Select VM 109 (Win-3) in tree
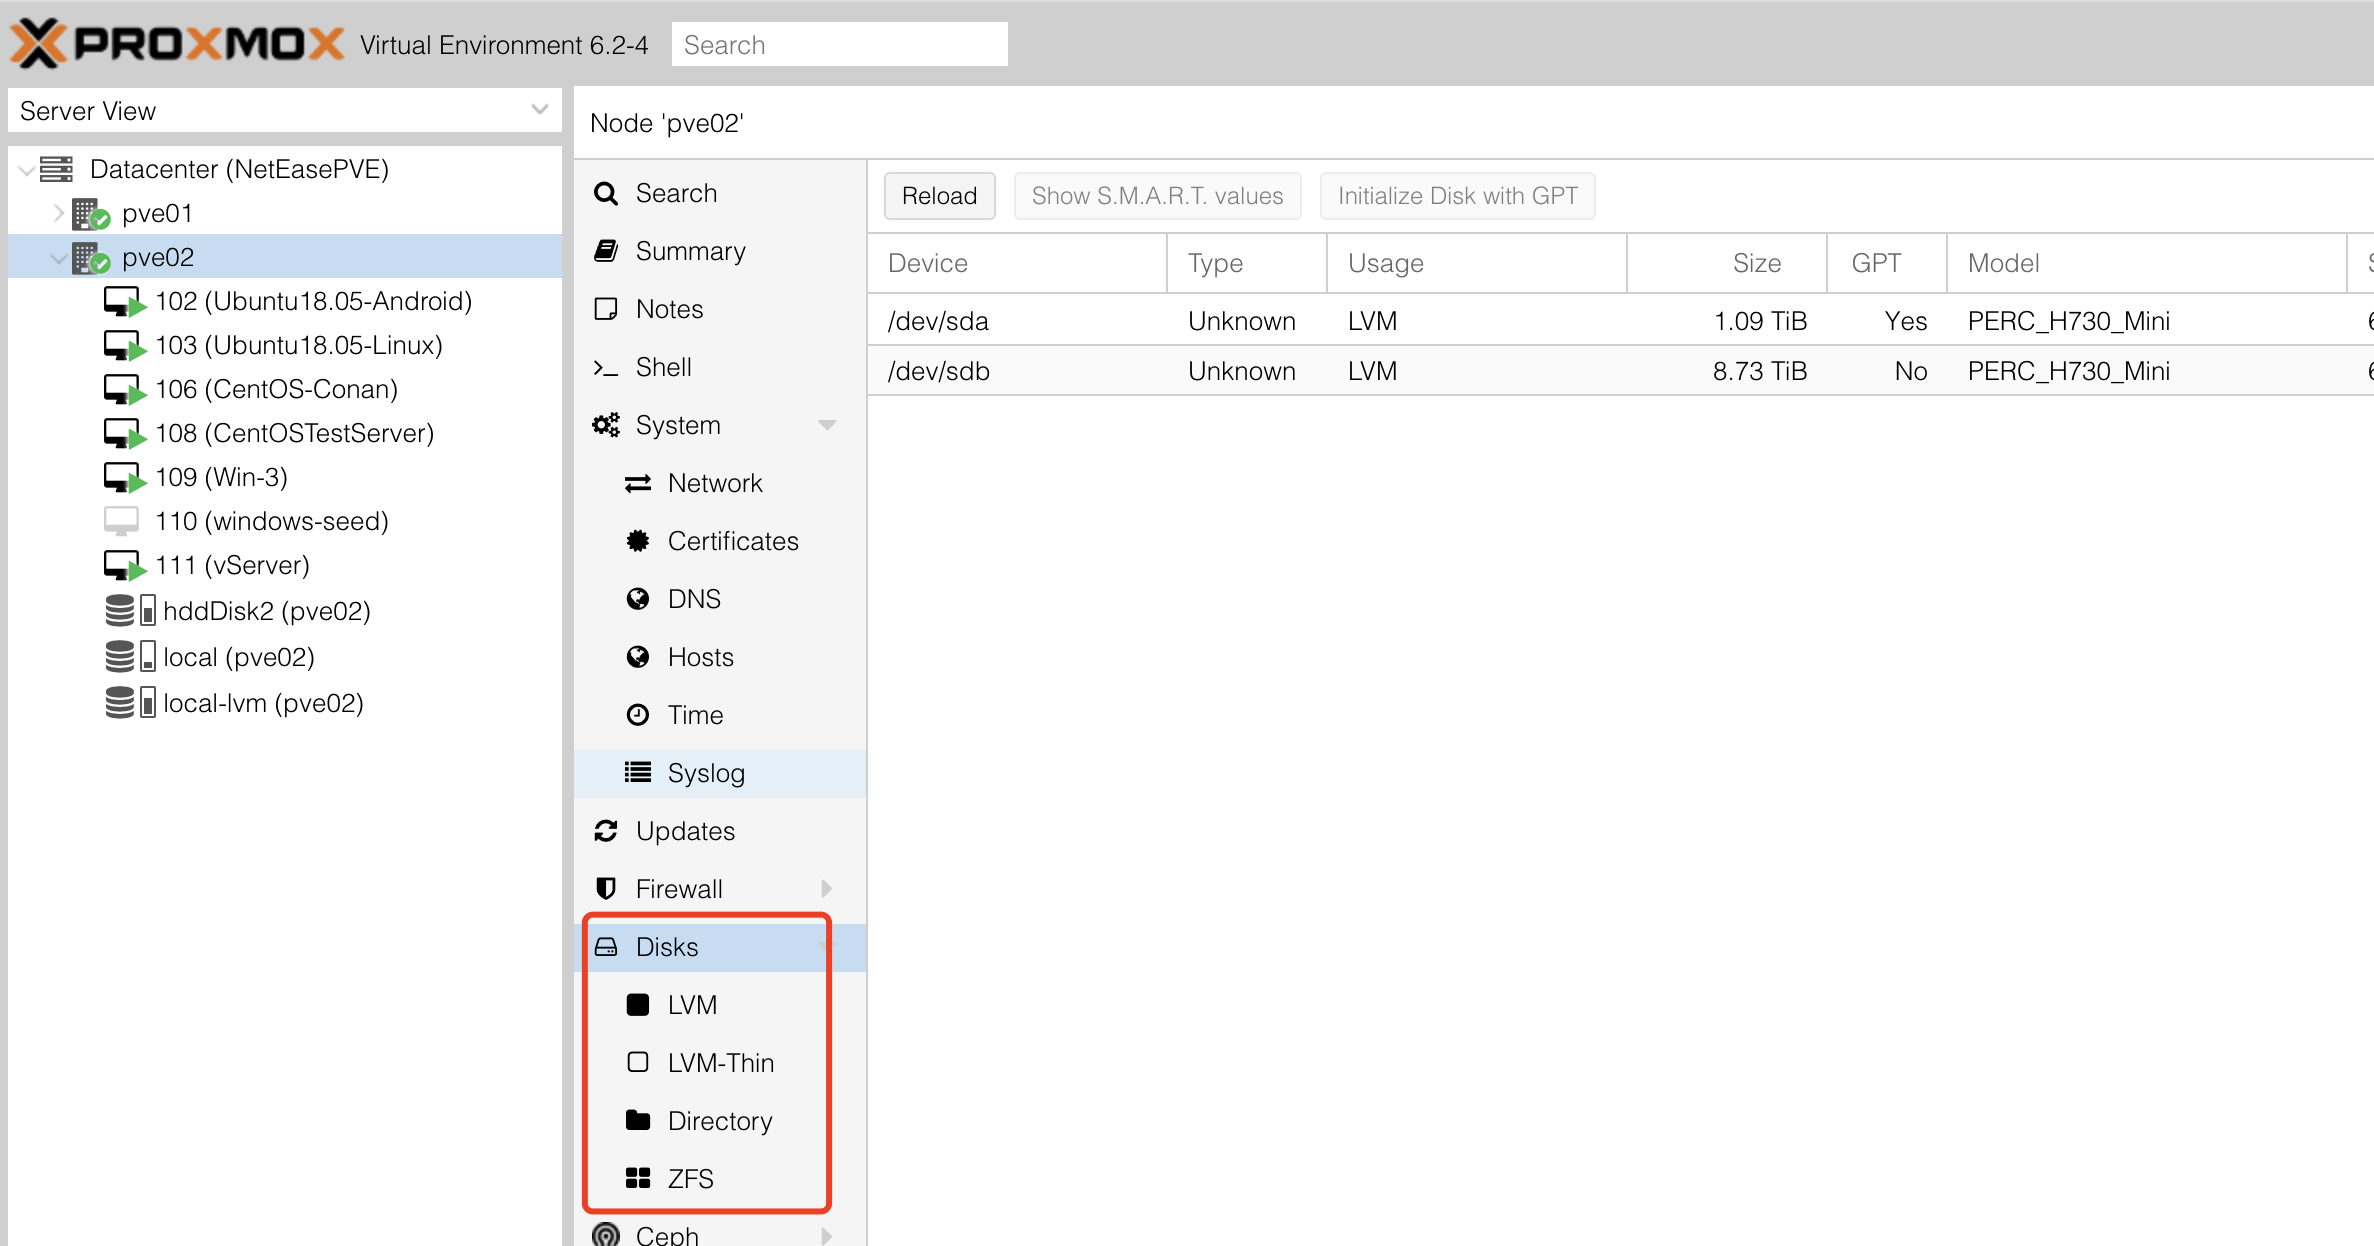The width and height of the screenshot is (2374, 1246). pyautogui.click(x=221, y=477)
